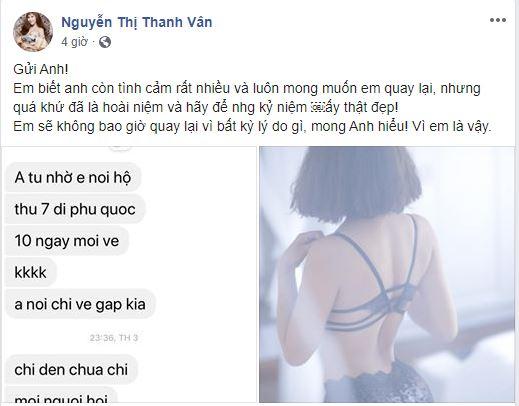Open the chat screenshot attachment image

pyautogui.click(x=129, y=274)
